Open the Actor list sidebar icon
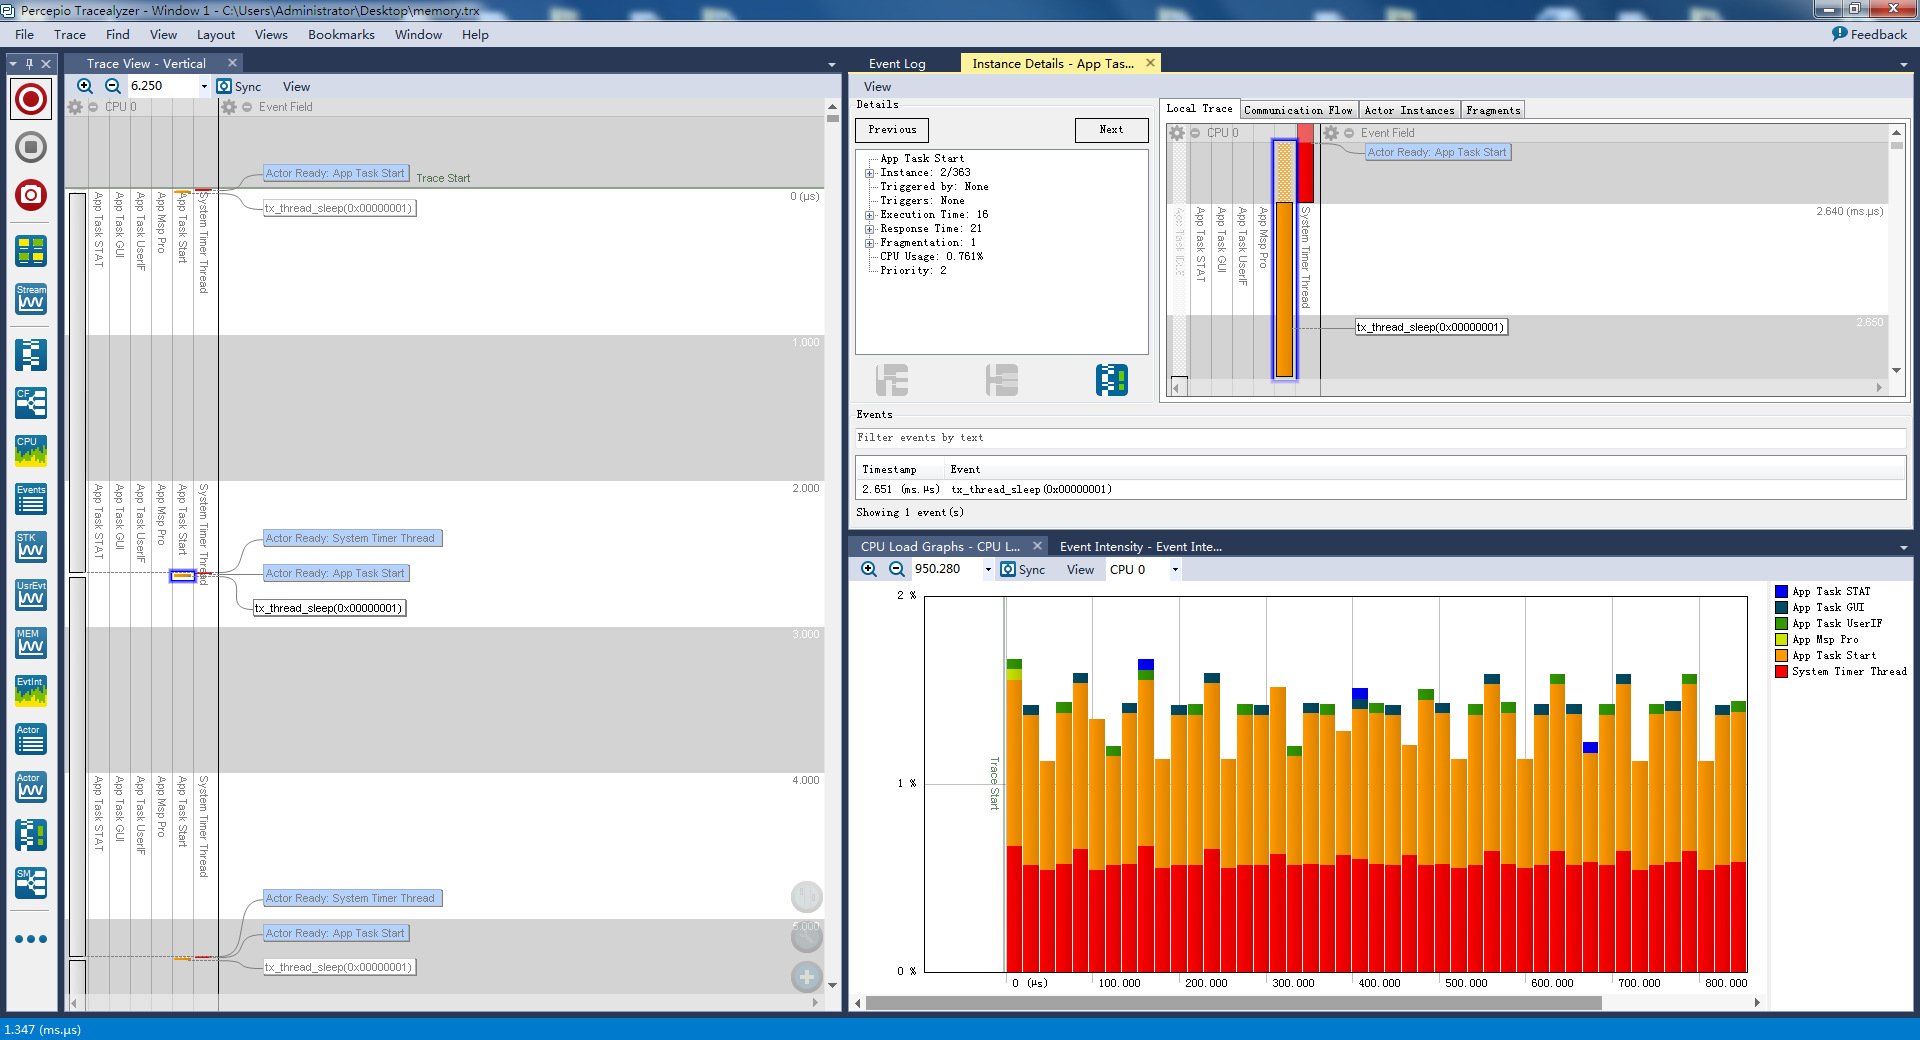 (x=31, y=739)
